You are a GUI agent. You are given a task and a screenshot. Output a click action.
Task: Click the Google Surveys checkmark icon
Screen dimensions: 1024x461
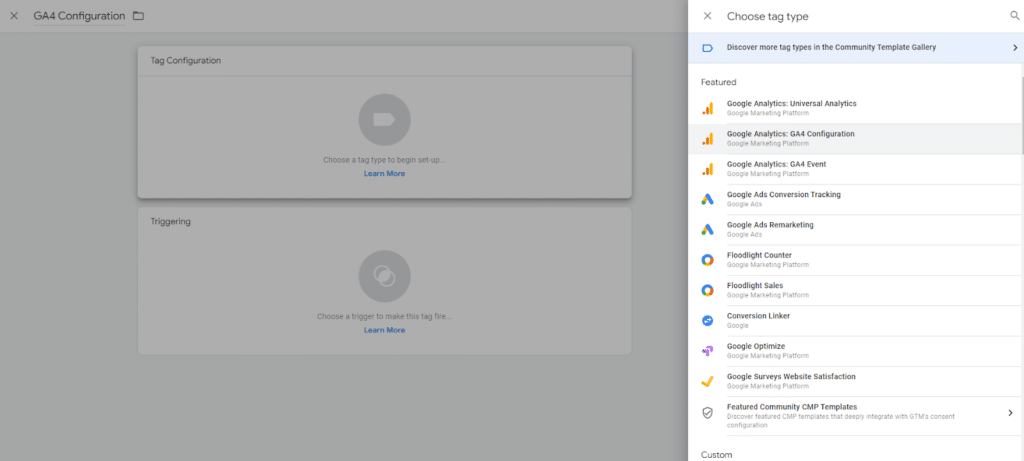tap(707, 381)
